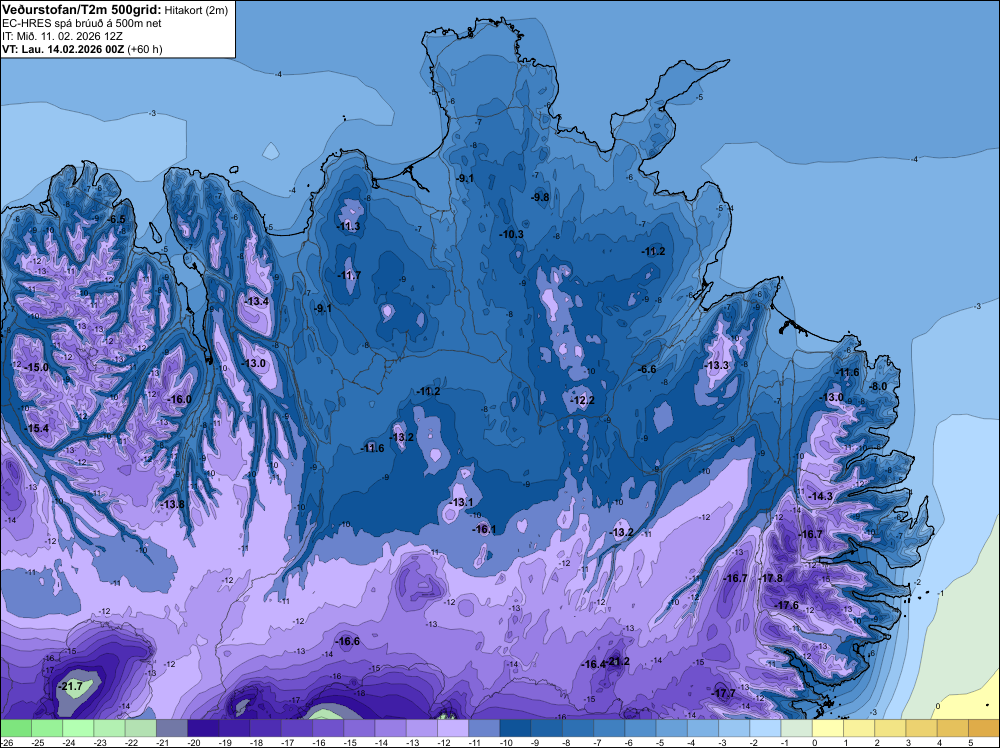Click the legend swatch labeled -14
Image resolution: width=1000 pixels, height=748 pixels.
tap(390, 728)
